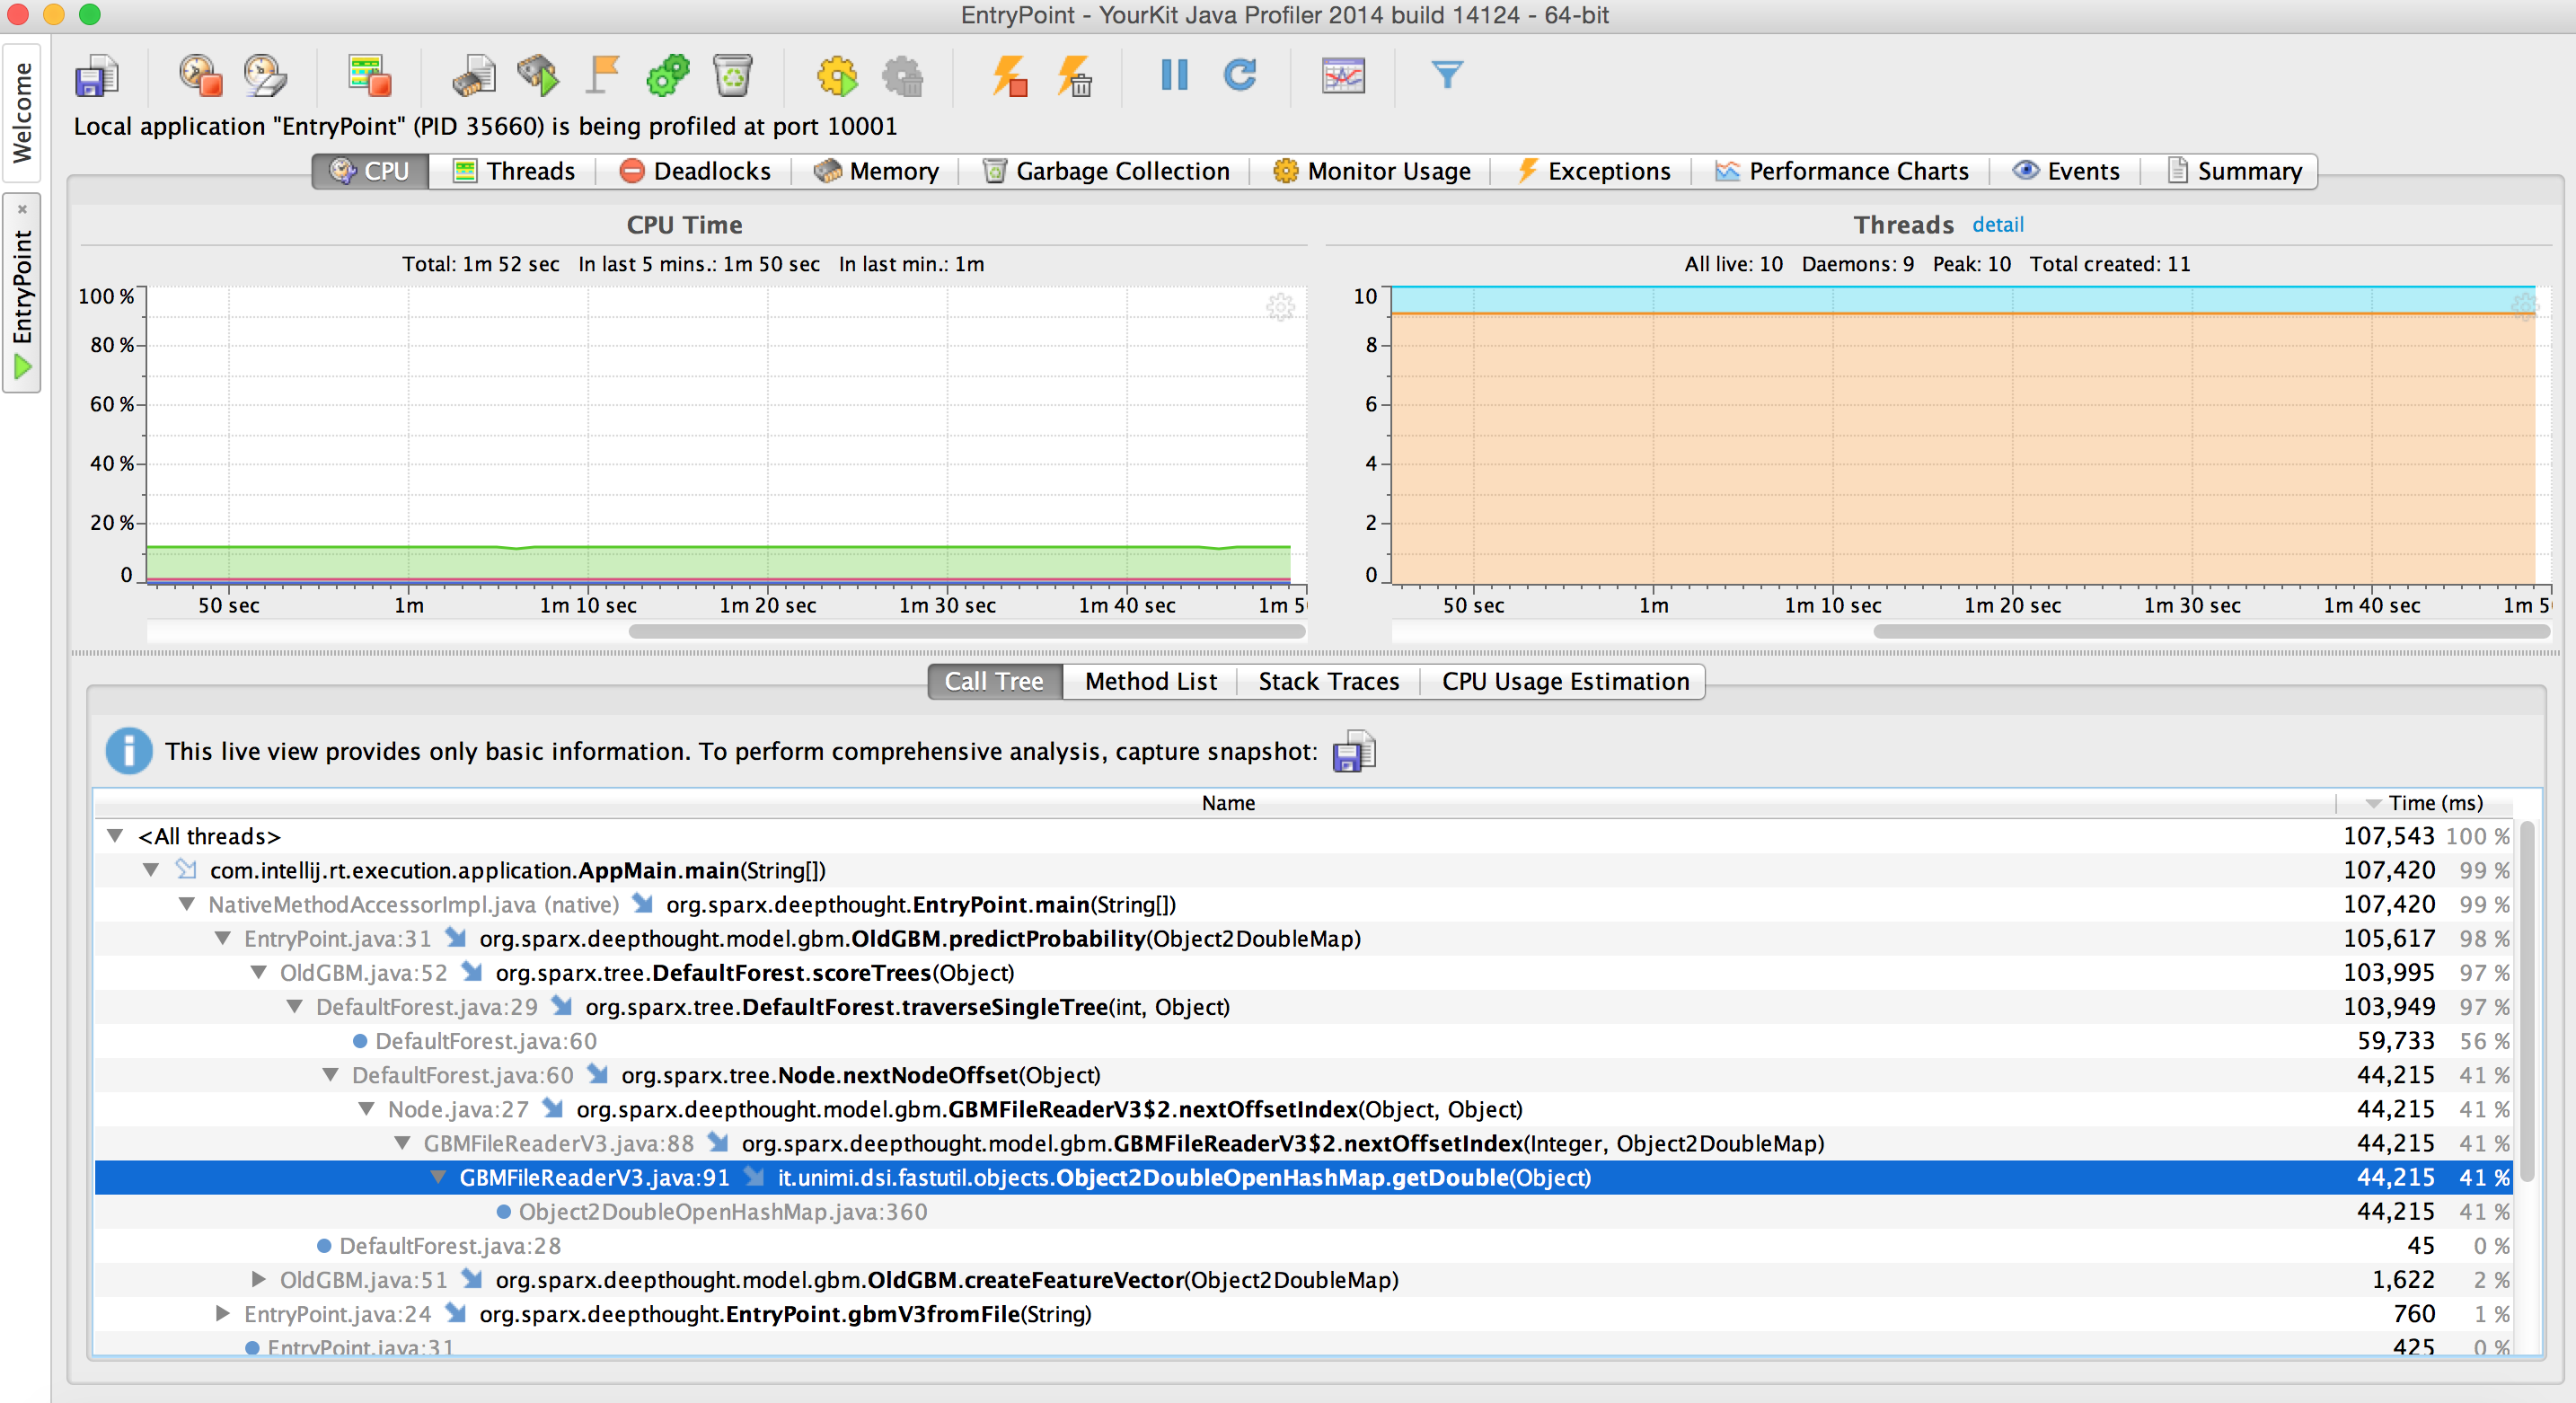Viewport: 2576px width, 1403px height.
Task: Collapse nextOffsetIndex(Object, Object) node
Action: [x=367, y=1108]
